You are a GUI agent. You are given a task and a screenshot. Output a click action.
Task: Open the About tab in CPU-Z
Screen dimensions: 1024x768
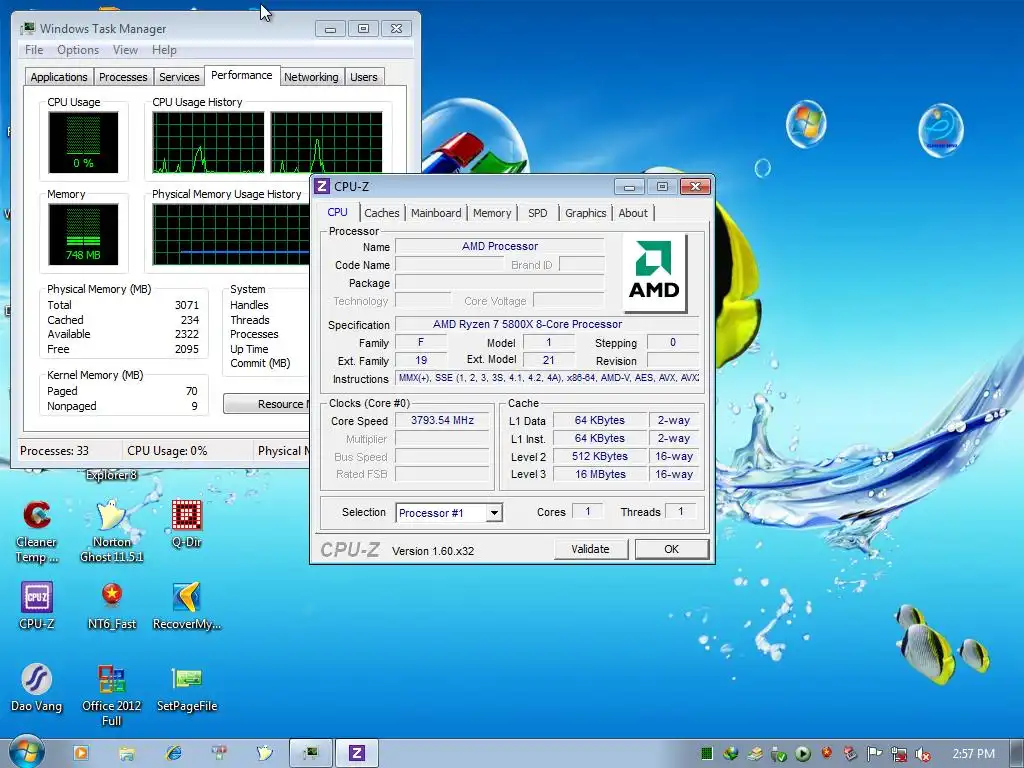(x=633, y=213)
